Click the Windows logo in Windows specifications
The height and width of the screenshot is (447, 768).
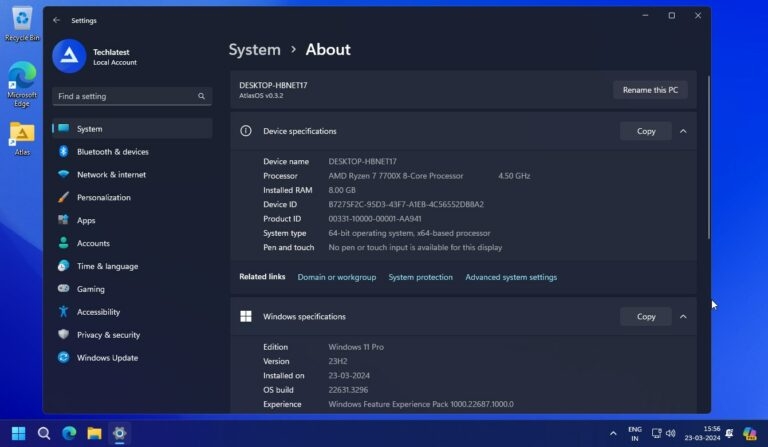pyautogui.click(x=246, y=316)
